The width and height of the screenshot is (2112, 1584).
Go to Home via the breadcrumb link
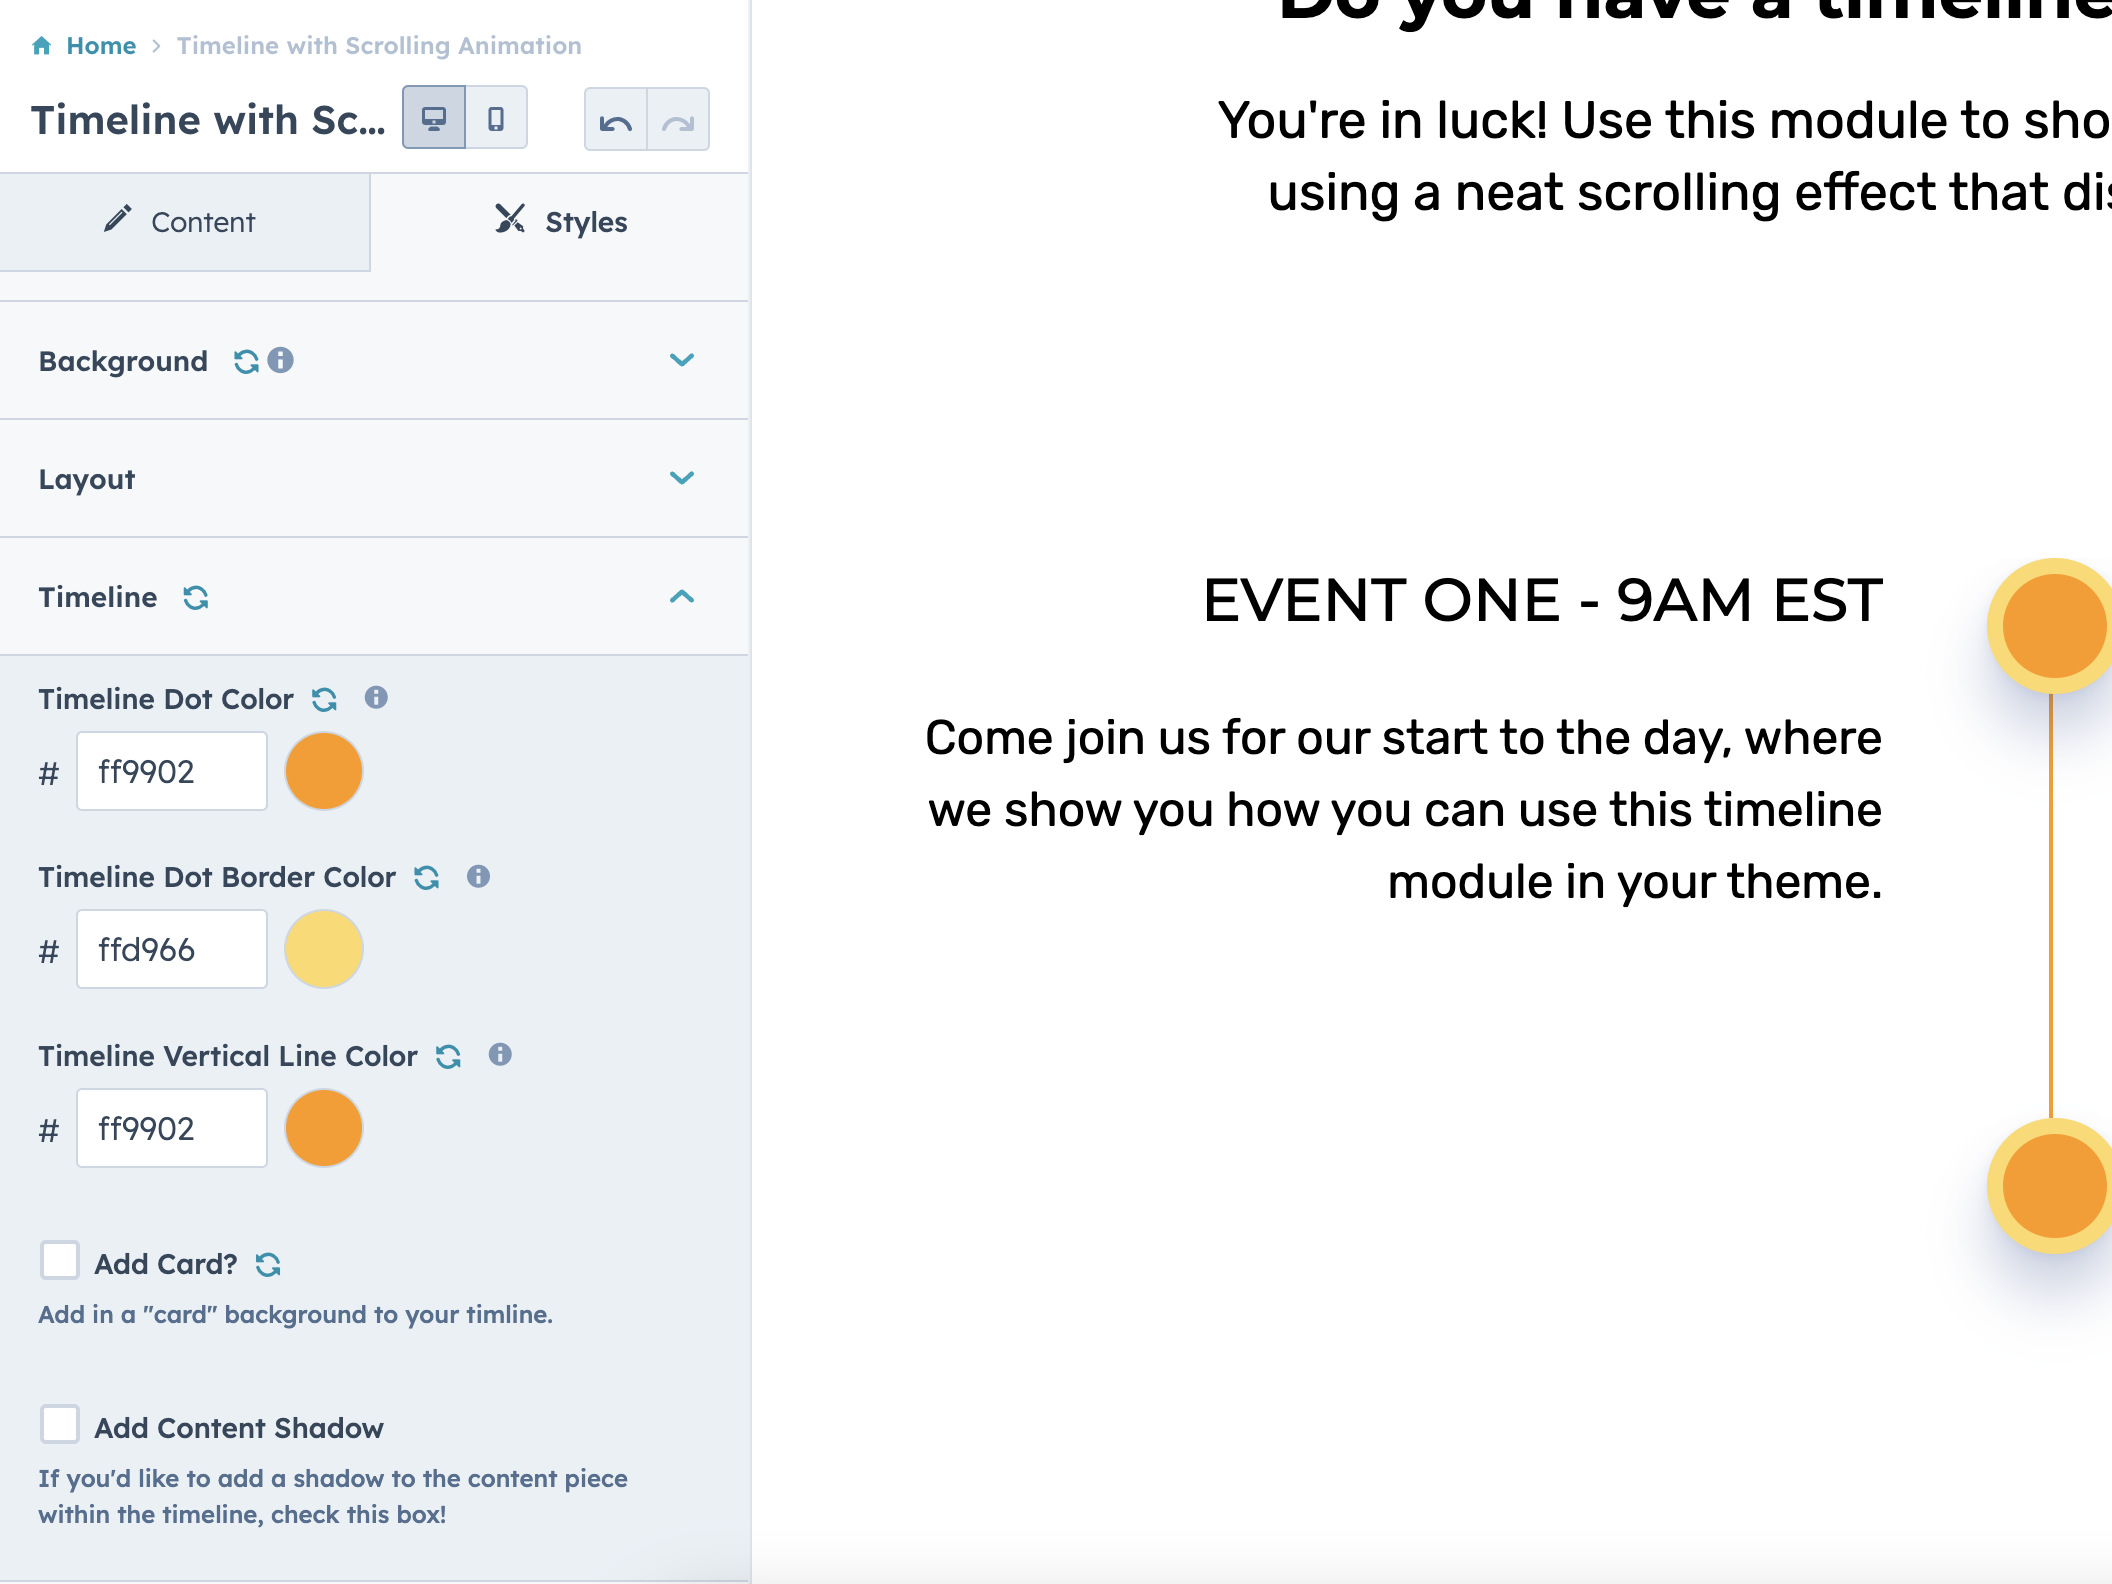coord(99,45)
